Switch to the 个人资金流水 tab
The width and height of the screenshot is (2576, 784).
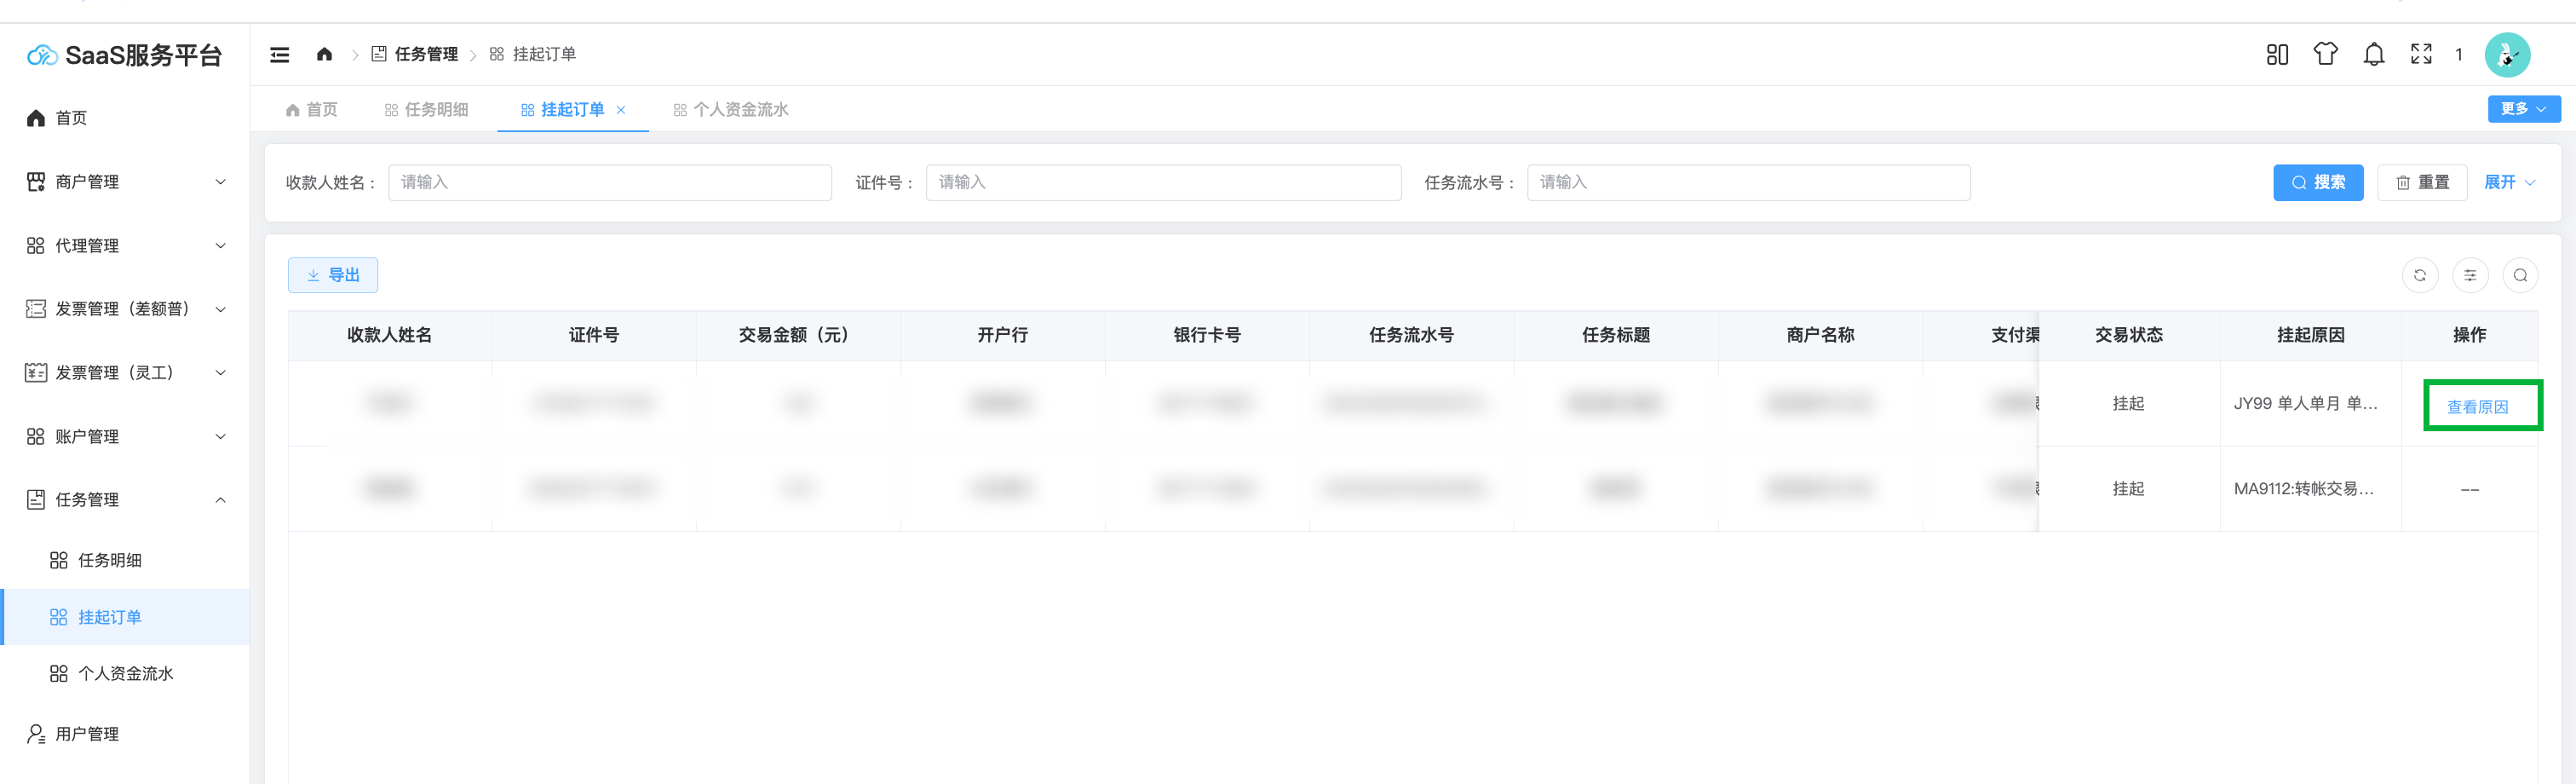[731, 110]
